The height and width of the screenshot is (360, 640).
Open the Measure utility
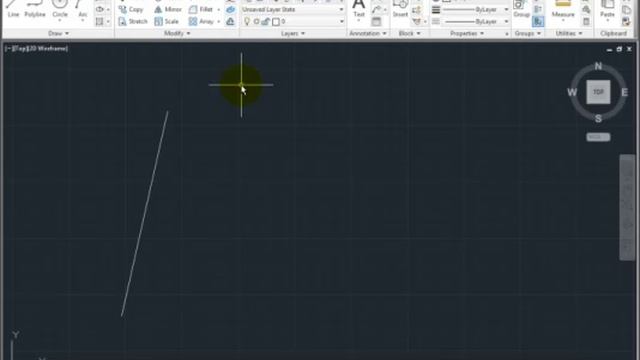click(x=563, y=9)
